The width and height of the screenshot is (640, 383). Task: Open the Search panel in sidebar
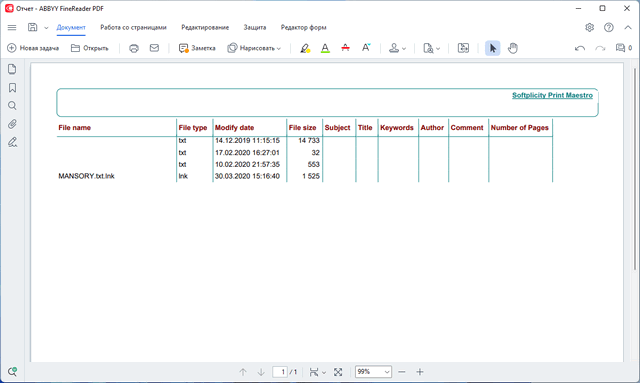pos(12,106)
